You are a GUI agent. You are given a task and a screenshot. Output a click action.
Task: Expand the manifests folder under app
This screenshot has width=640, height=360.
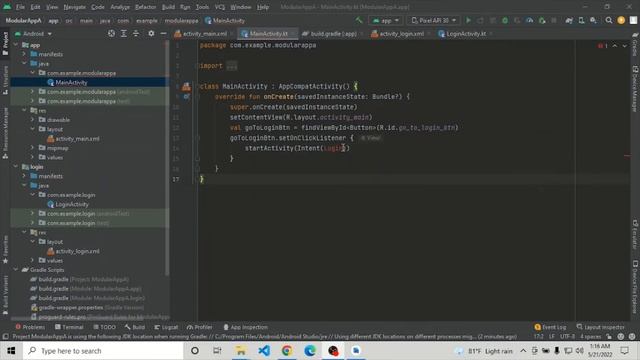point(24,54)
